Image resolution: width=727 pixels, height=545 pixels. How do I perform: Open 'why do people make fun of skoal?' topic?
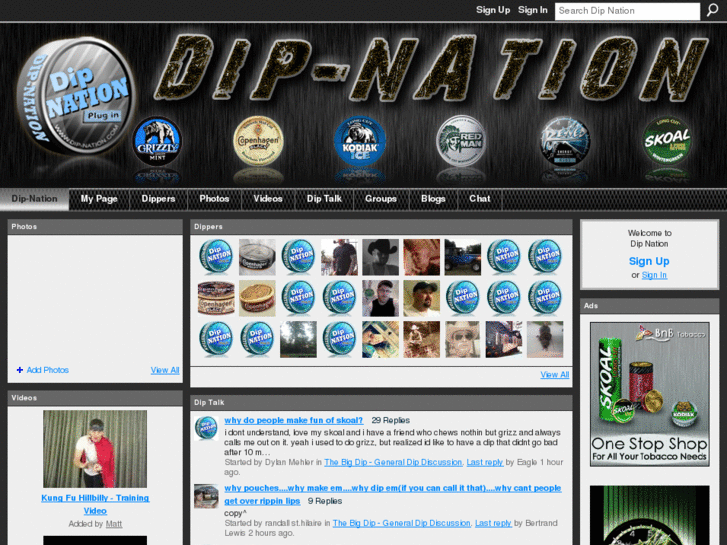pyautogui.click(x=293, y=420)
